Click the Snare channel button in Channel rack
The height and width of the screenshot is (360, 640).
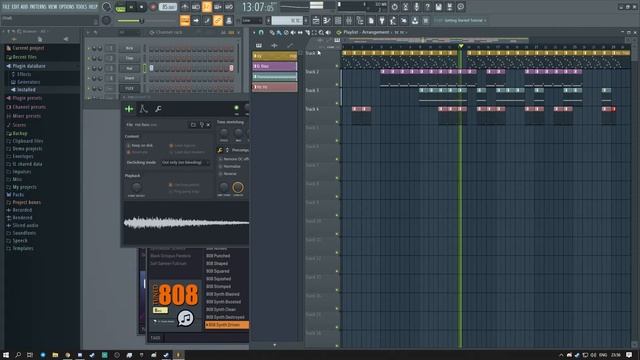(129, 78)
